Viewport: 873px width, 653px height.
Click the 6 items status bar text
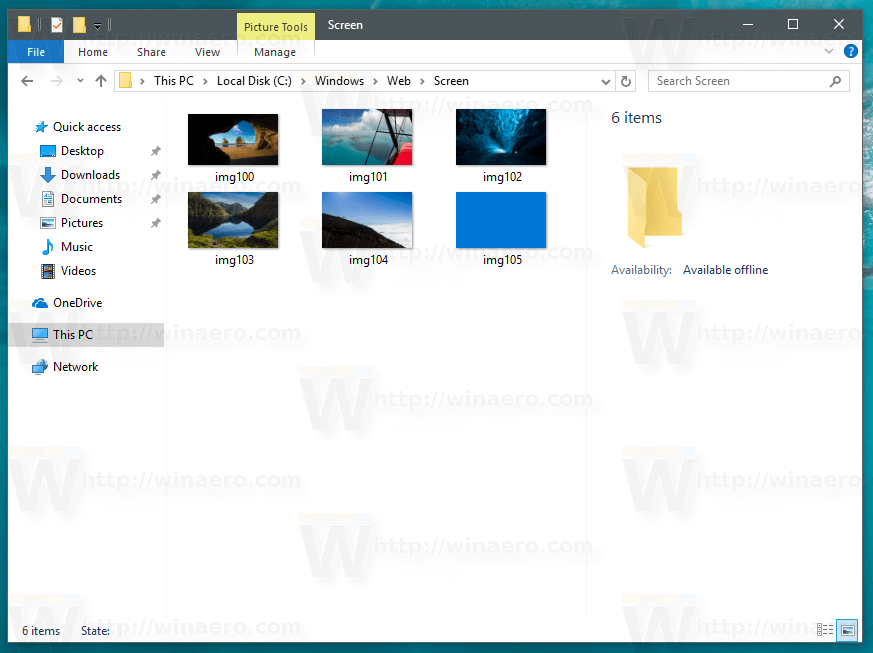click(41, 631)
